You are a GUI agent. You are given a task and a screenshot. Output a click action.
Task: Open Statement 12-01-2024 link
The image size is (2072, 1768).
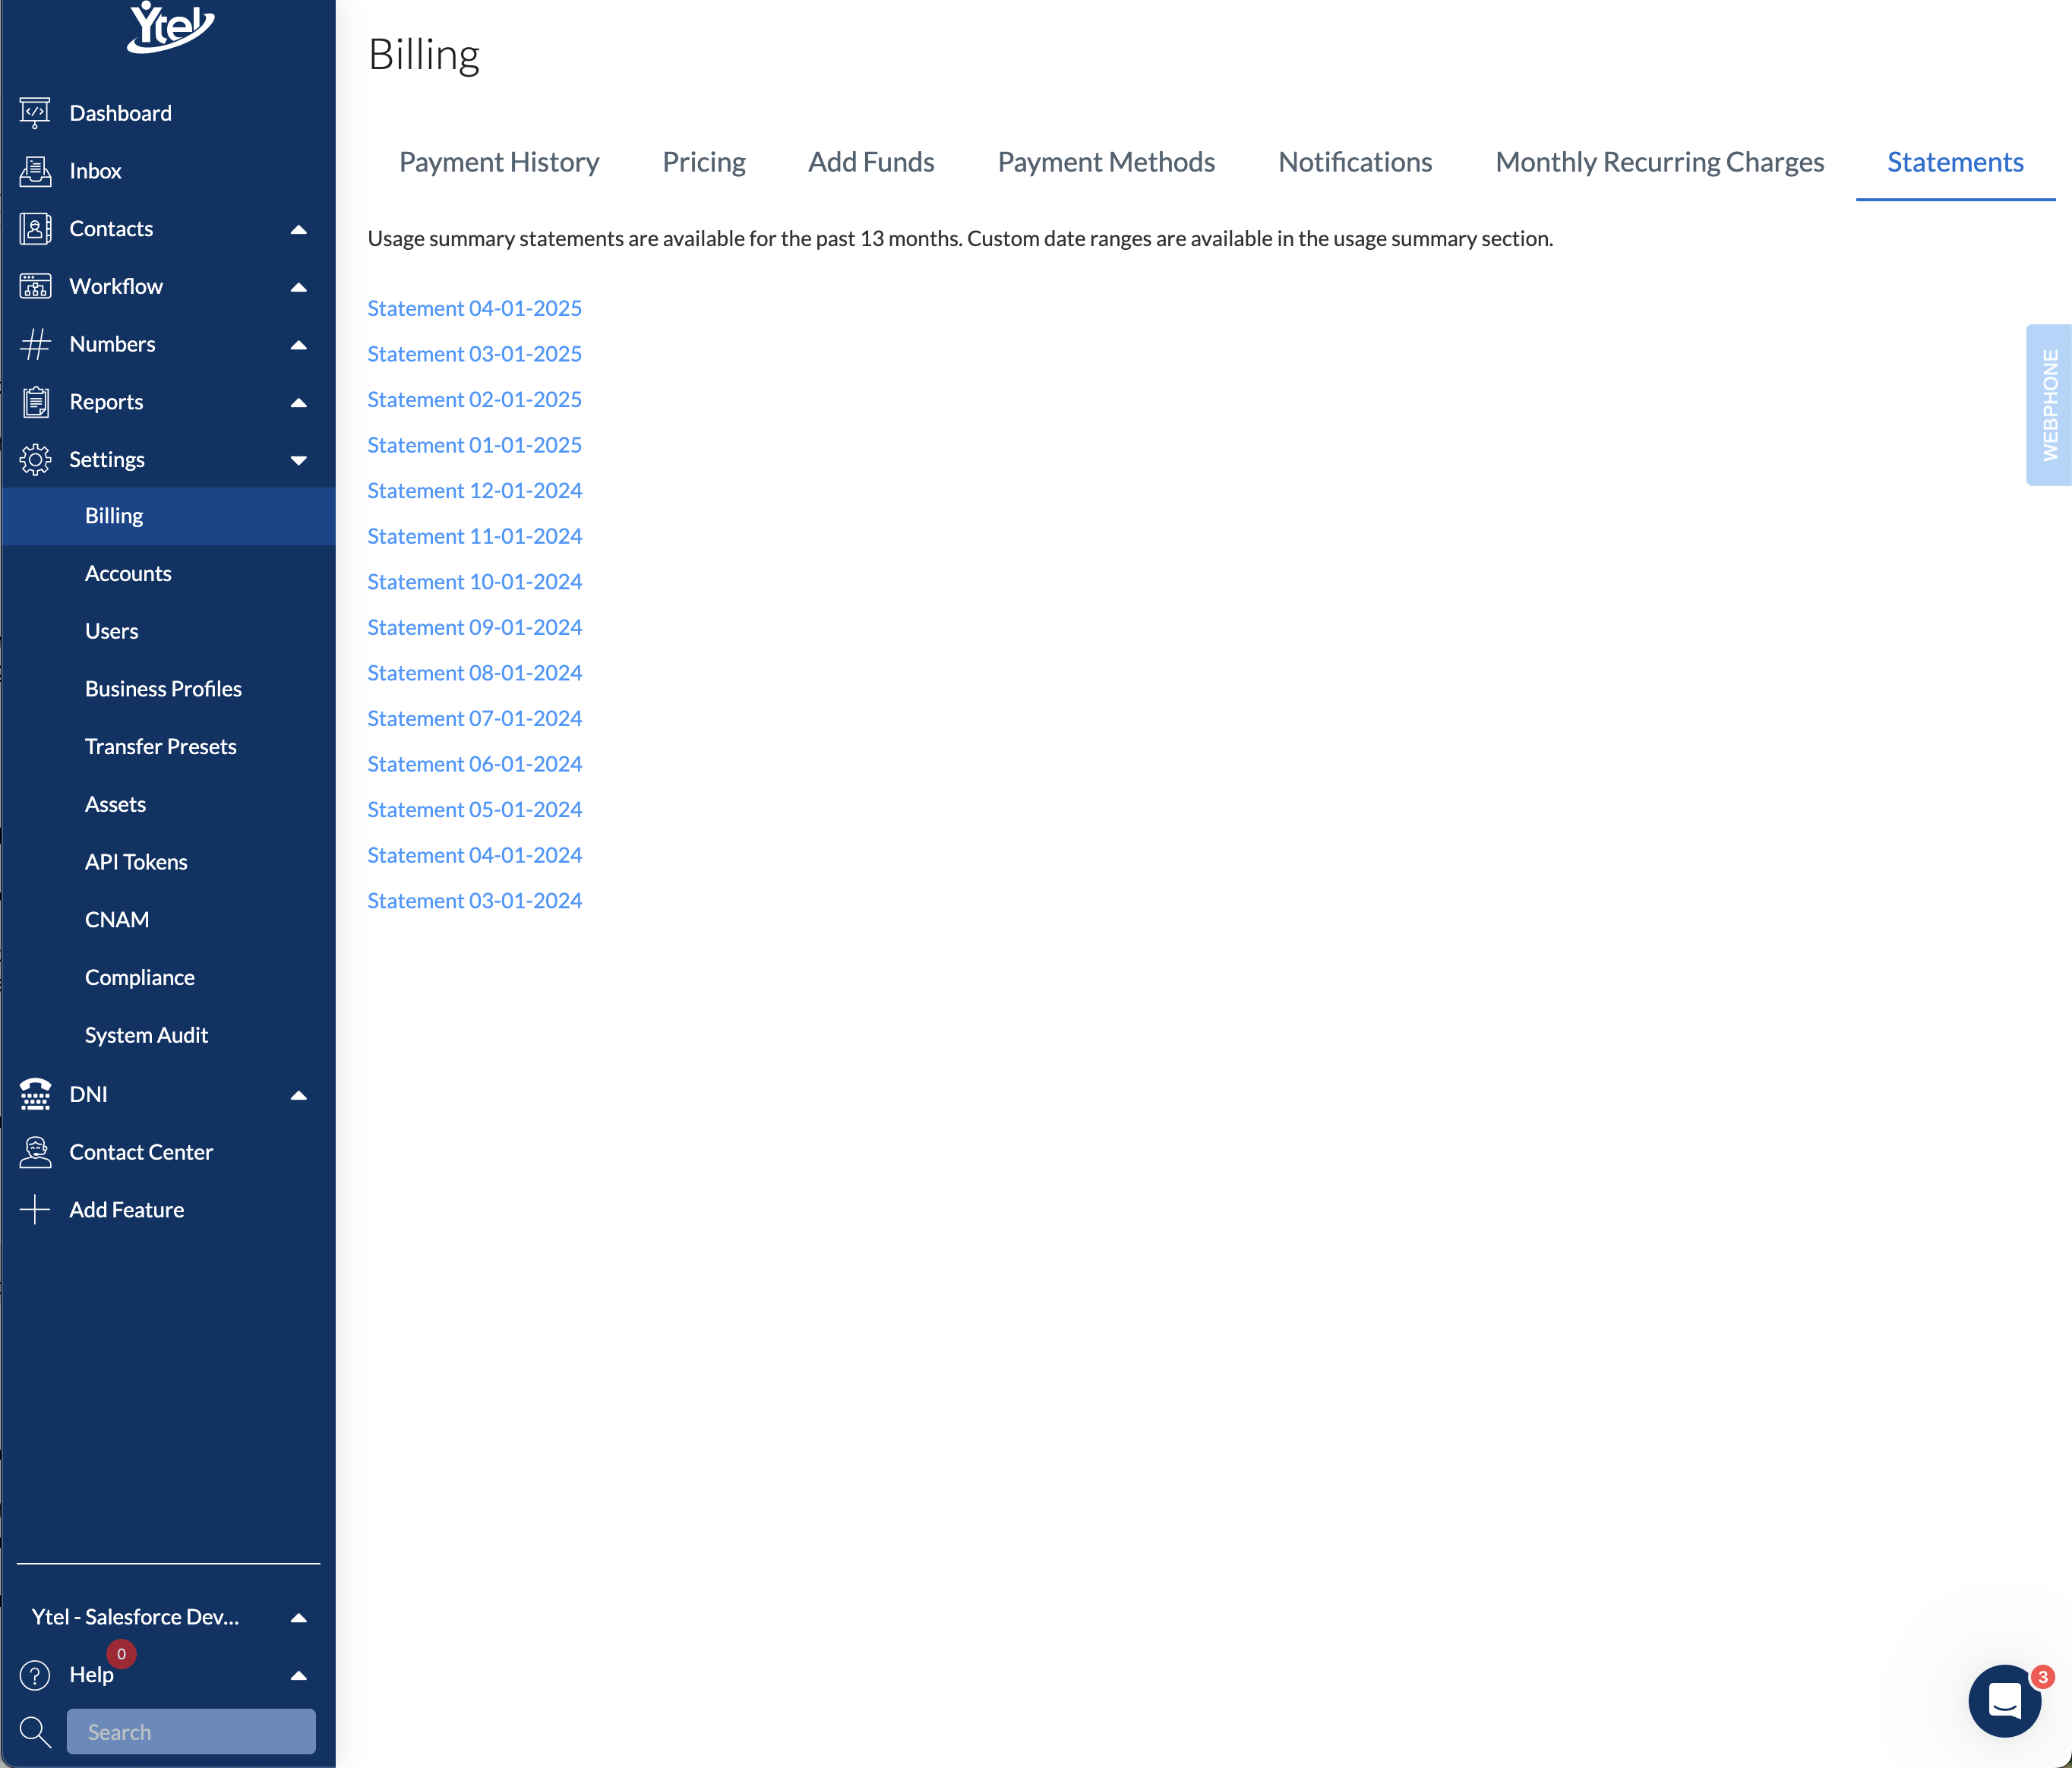[474, 491]
